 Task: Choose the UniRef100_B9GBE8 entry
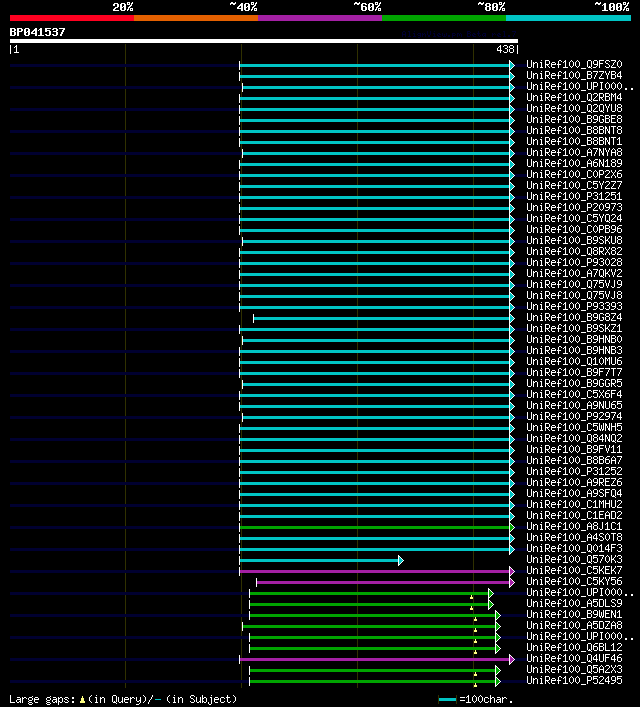574,119
